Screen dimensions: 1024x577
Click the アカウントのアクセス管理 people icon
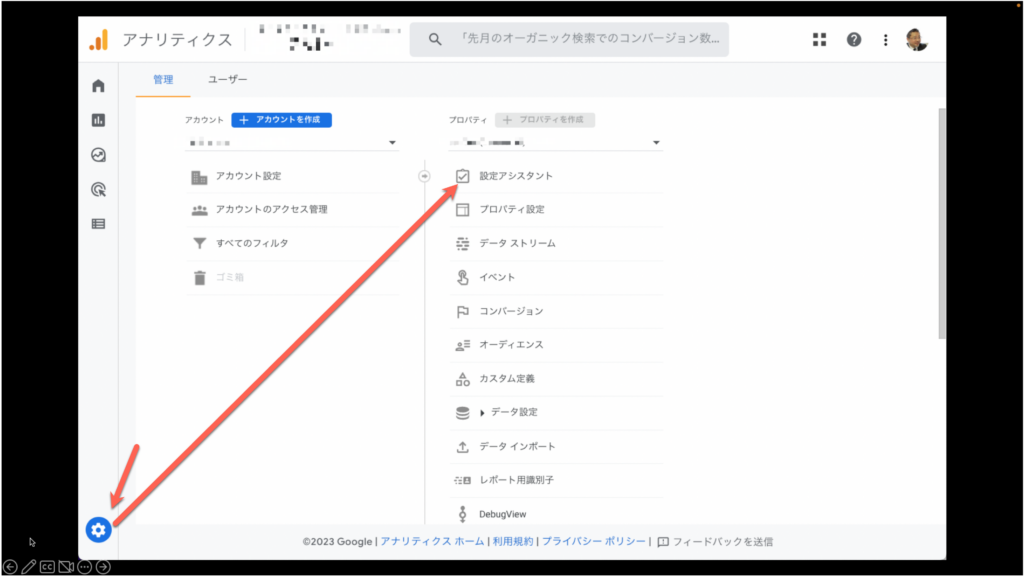tap(199, 210)
